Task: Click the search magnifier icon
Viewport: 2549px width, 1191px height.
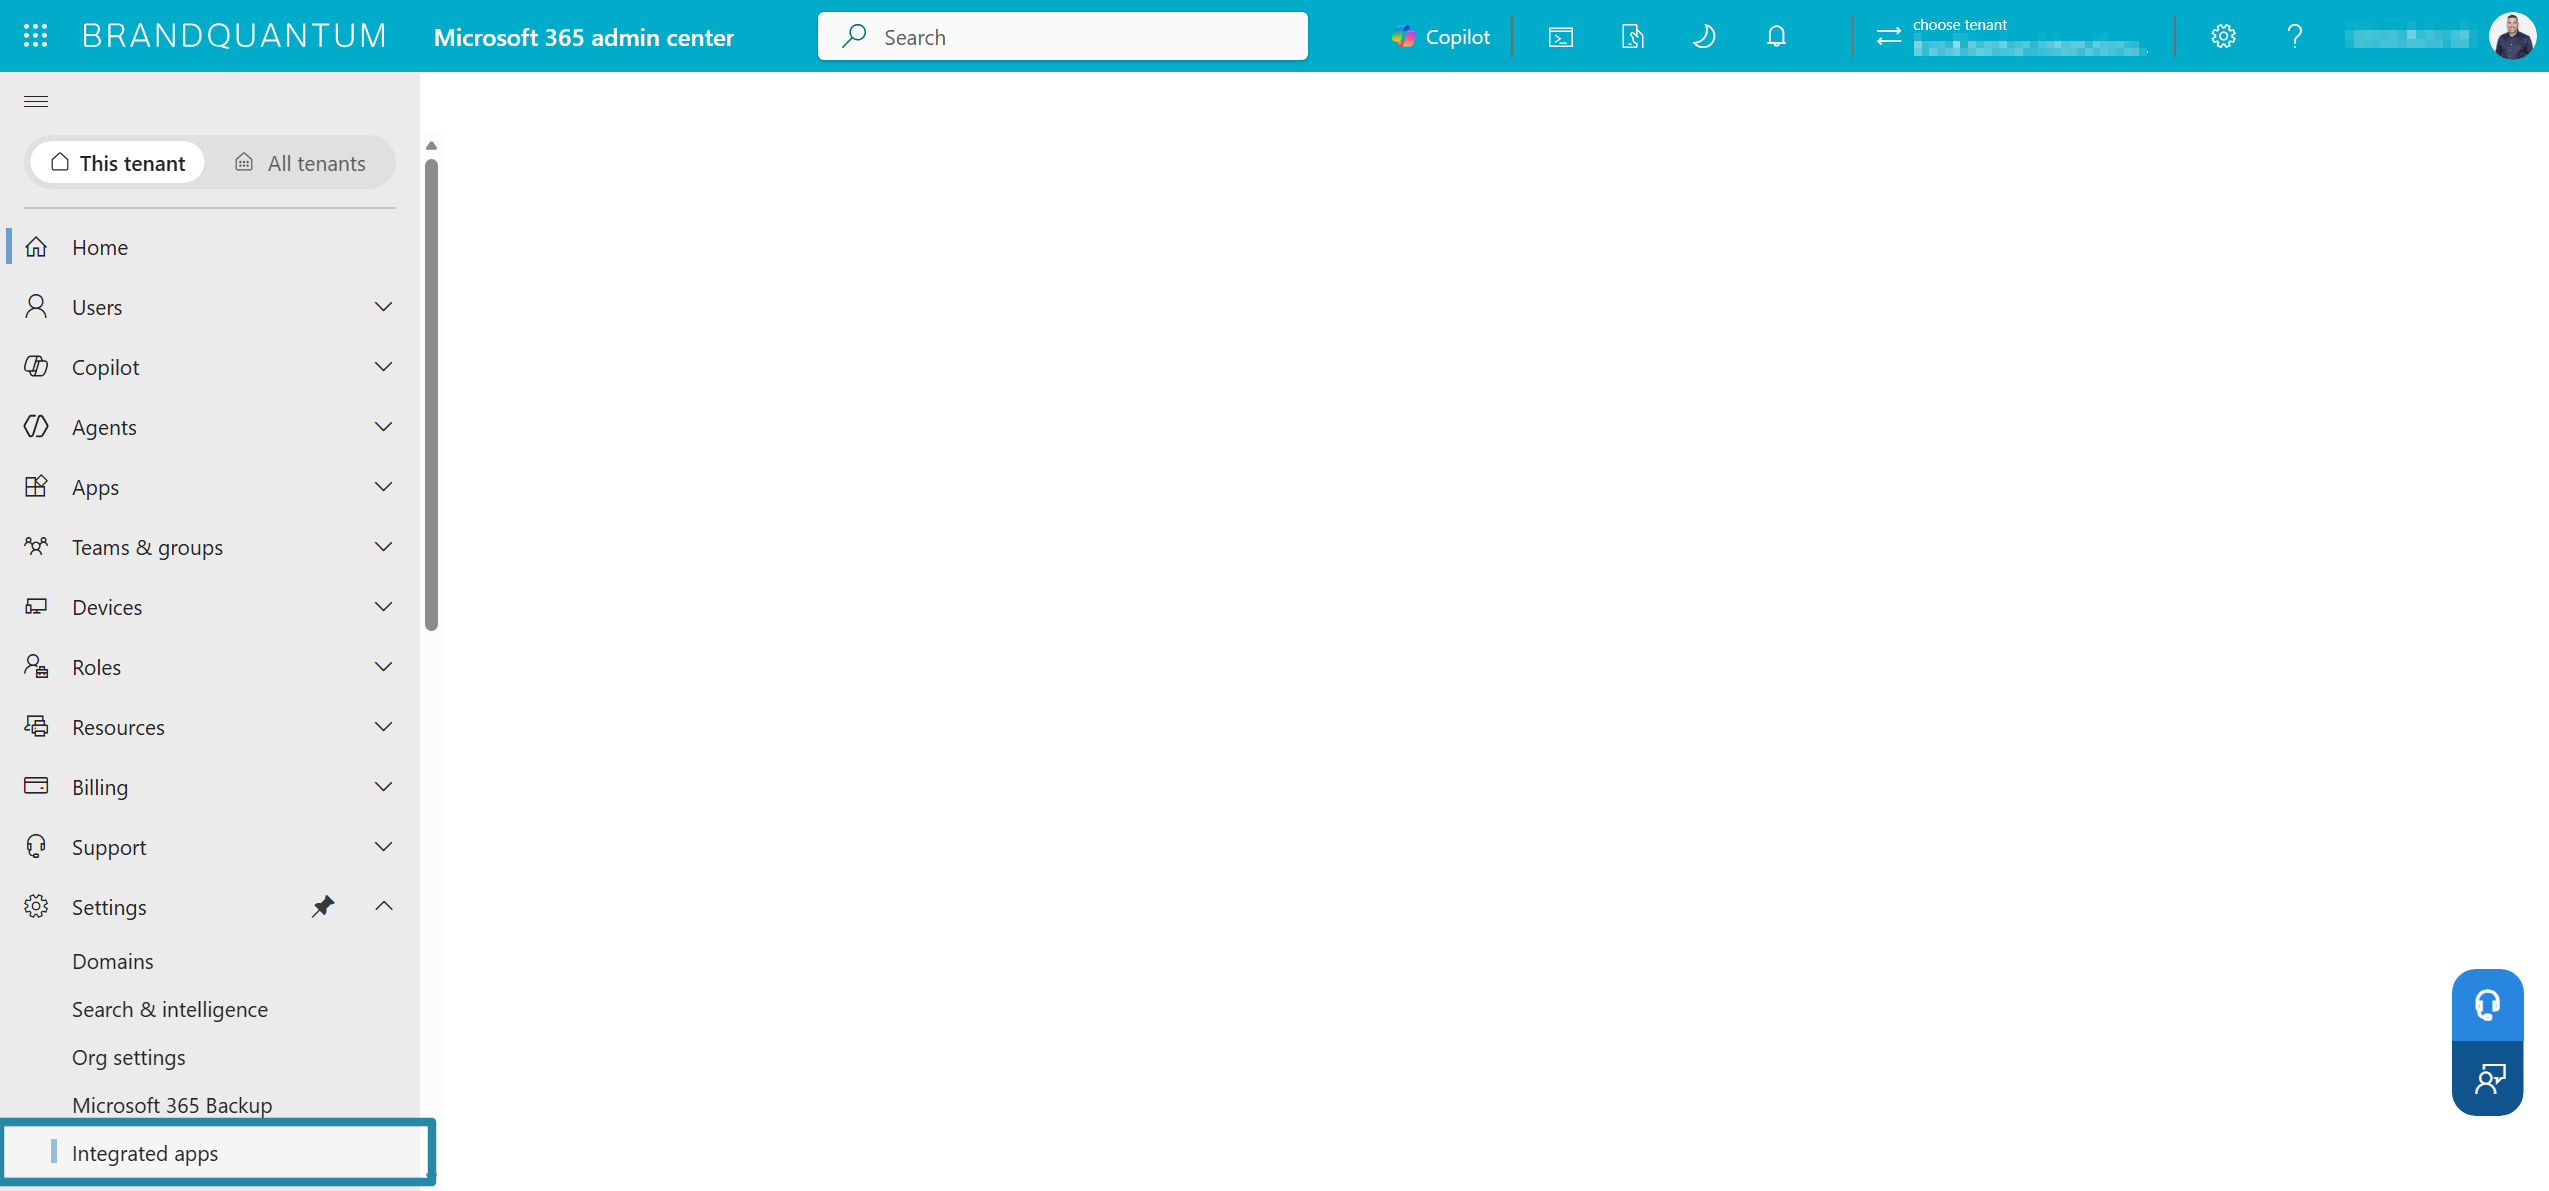Action: 854,36
